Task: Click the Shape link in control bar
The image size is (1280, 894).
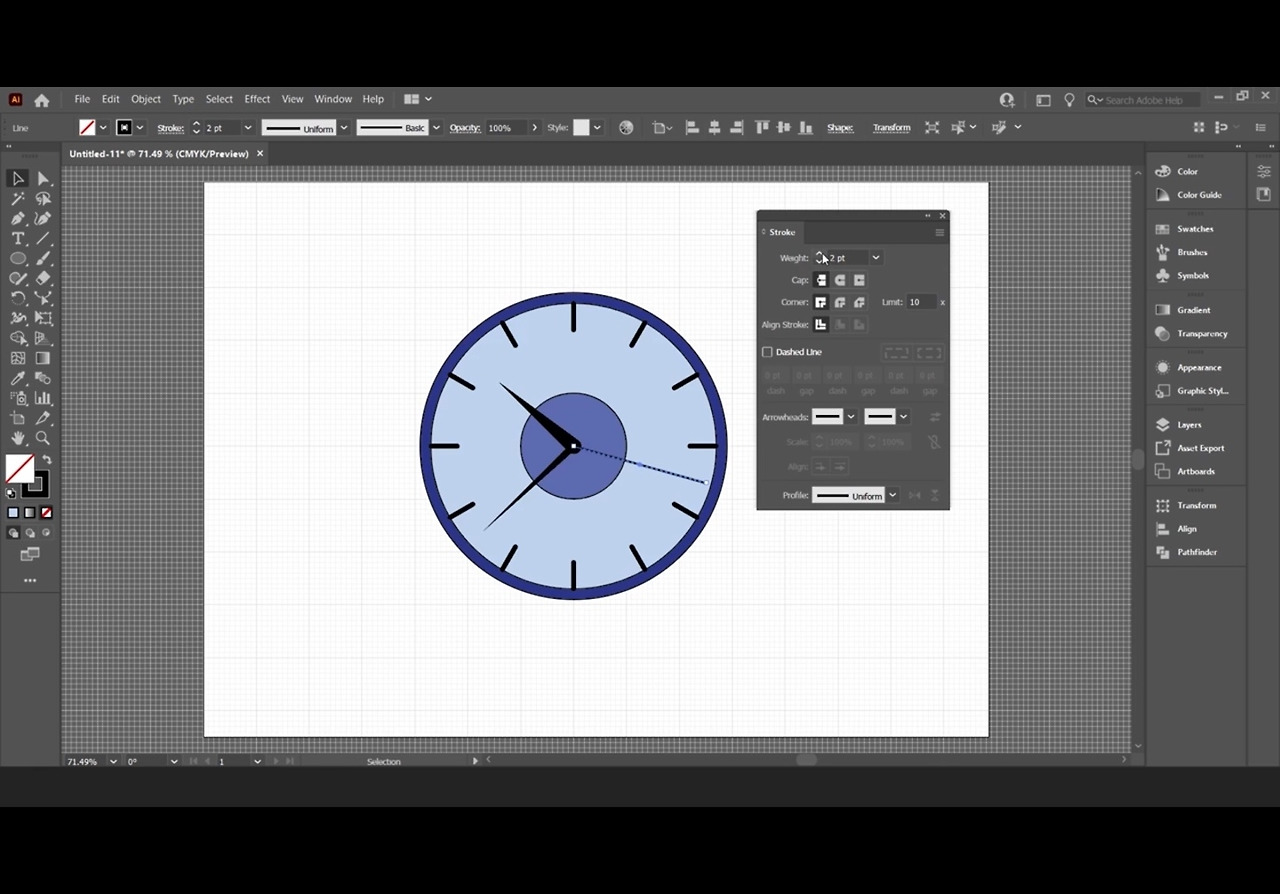Action: 840,128
